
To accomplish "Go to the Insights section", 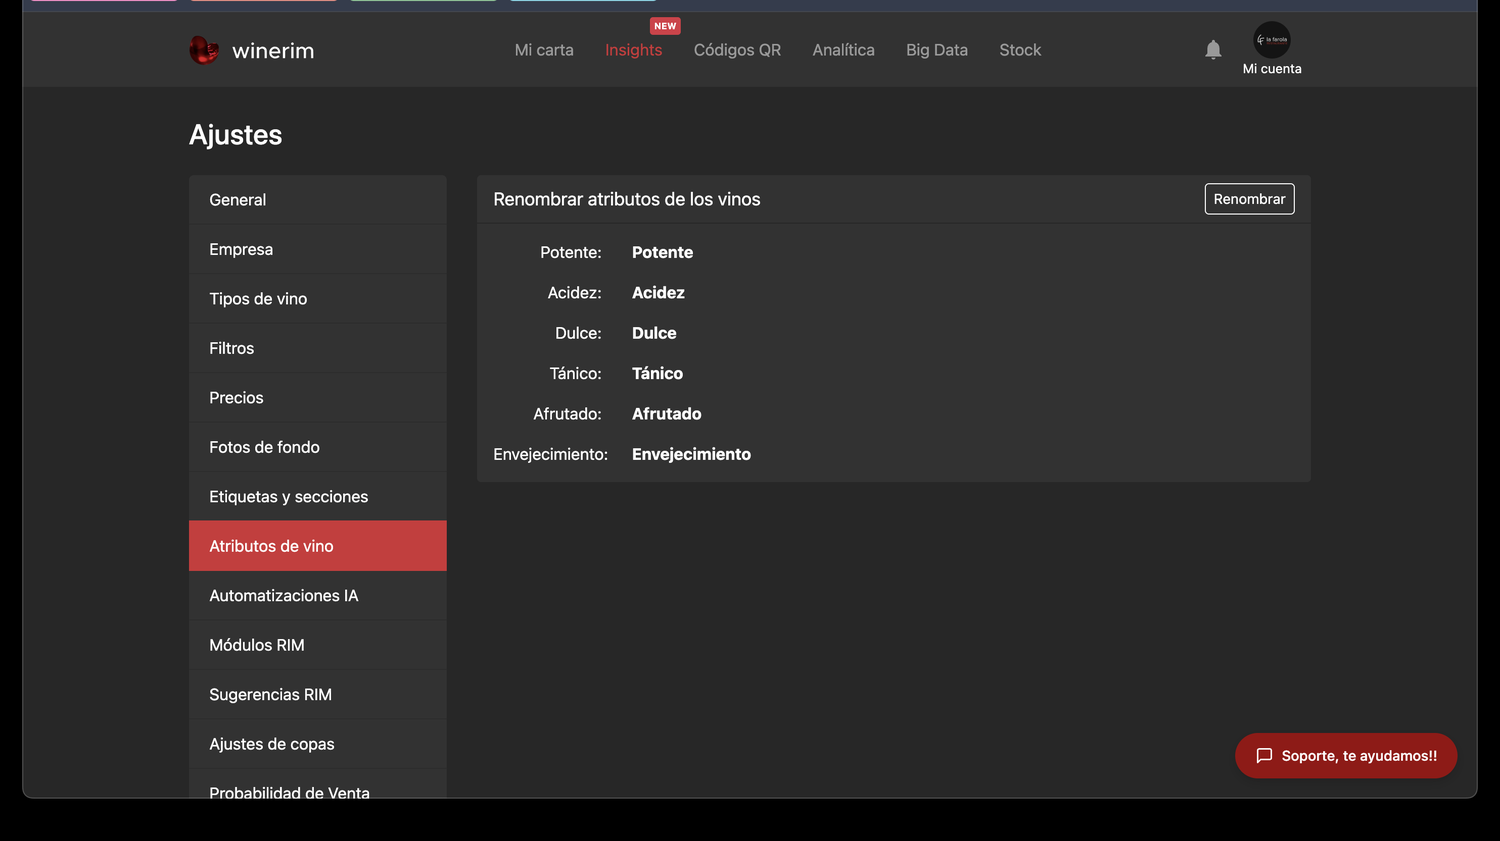I will (x=634, y=50).
